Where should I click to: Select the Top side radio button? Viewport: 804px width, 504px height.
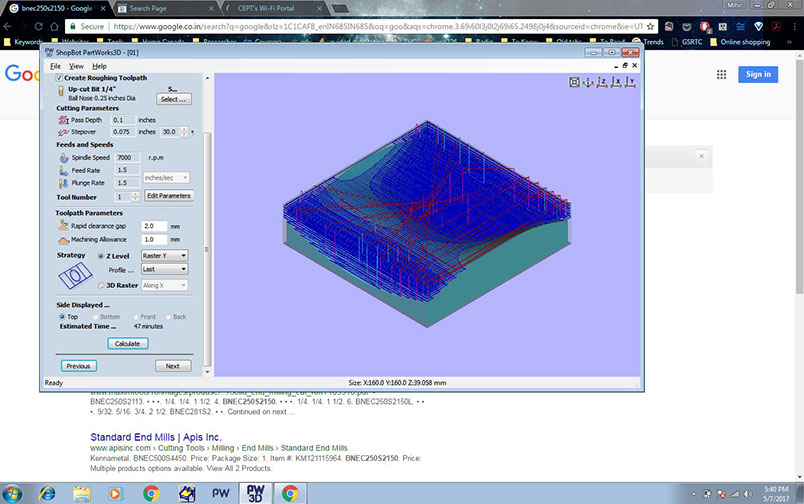pos(62,317)
